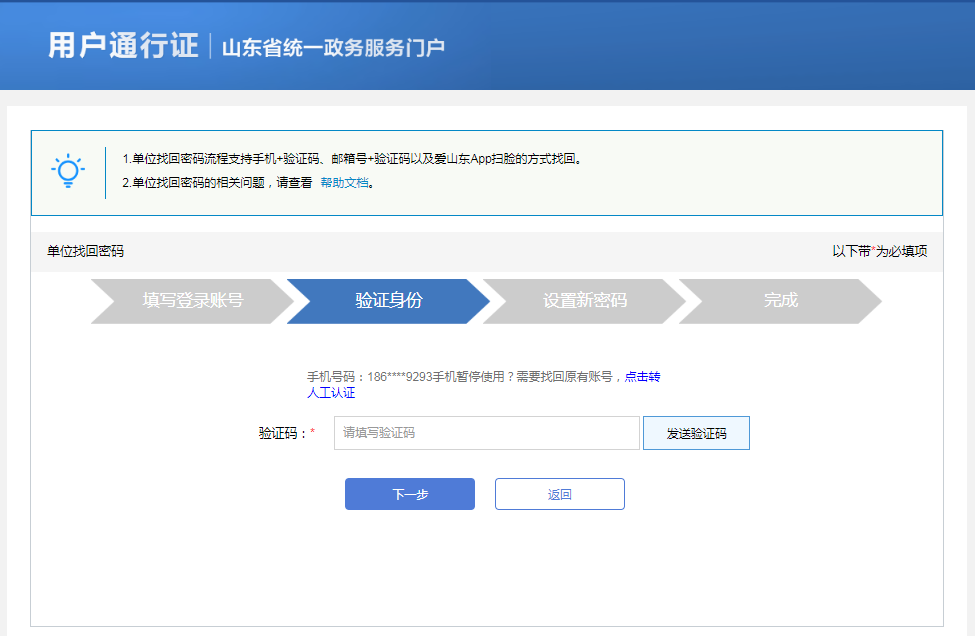Click the second tip line about related questions
The width and height of the screenshot is (975, 636).
tap(217, 183)
